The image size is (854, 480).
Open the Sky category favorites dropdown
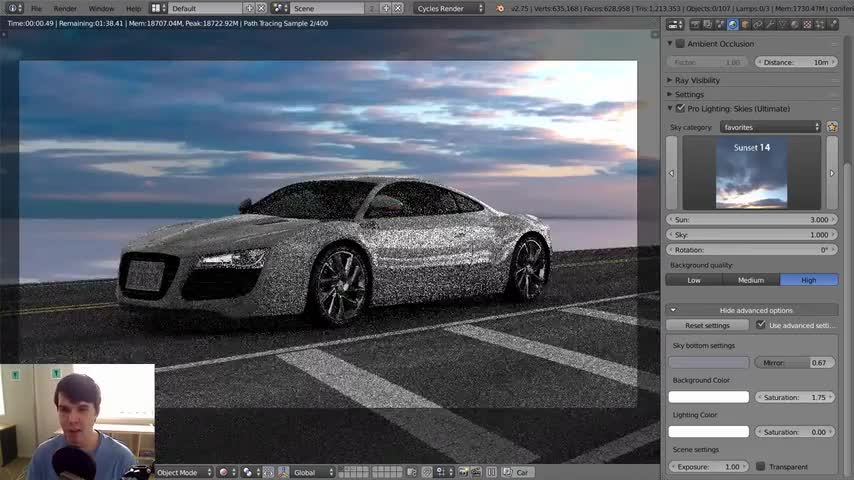click(x=770, y=127)
